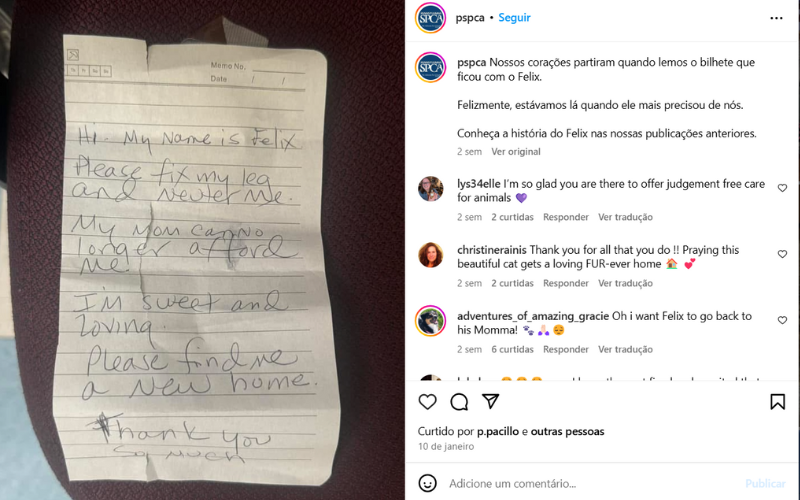800x500 pixels.
Task: Click the Adicione um comentário field
Action: tap(592, 483)
